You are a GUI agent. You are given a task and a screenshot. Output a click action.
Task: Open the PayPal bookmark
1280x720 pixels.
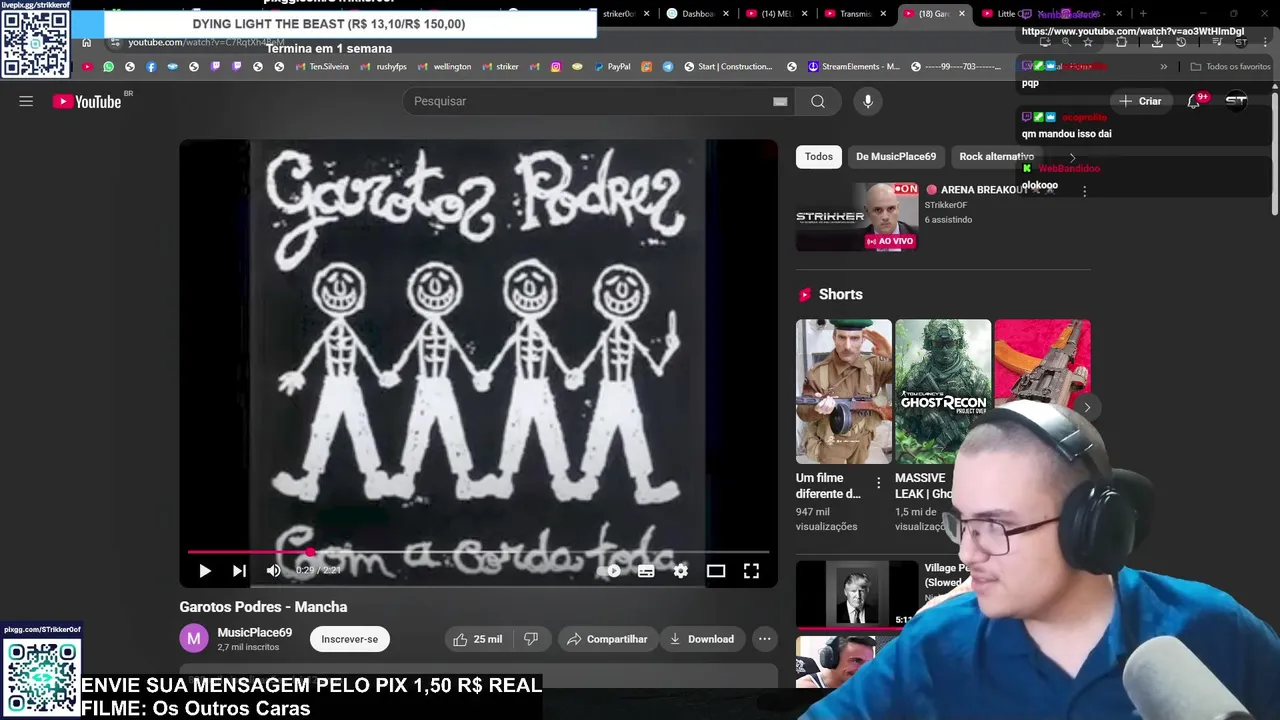[x=612, y=67]
